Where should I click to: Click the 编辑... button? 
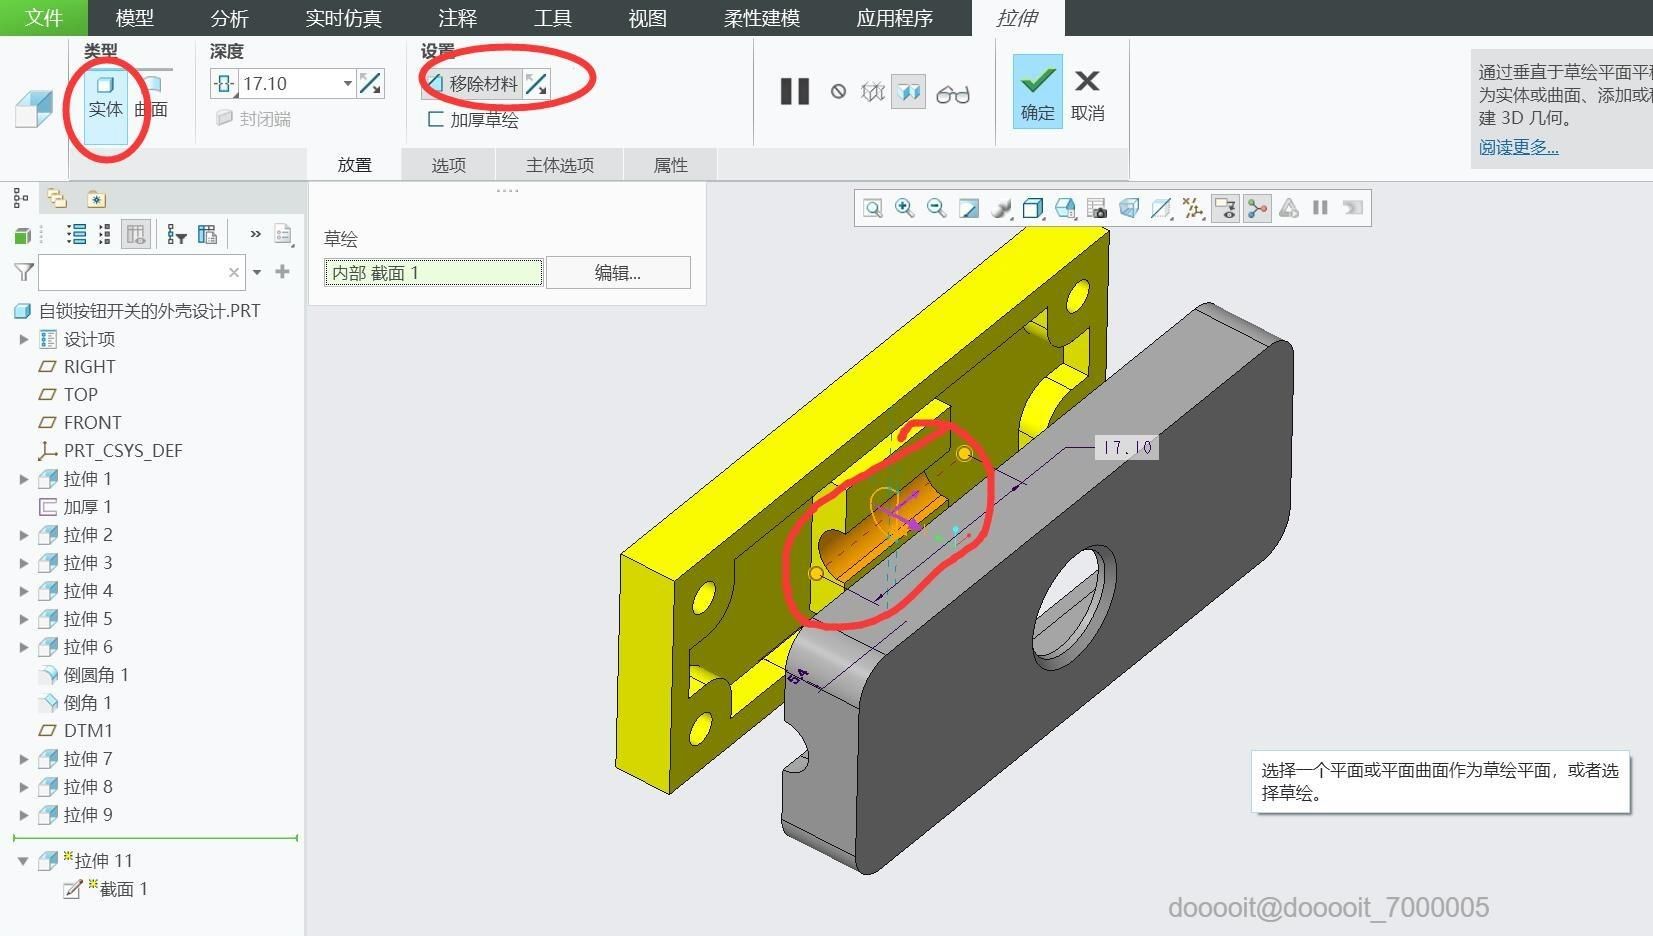coord(618,273)
